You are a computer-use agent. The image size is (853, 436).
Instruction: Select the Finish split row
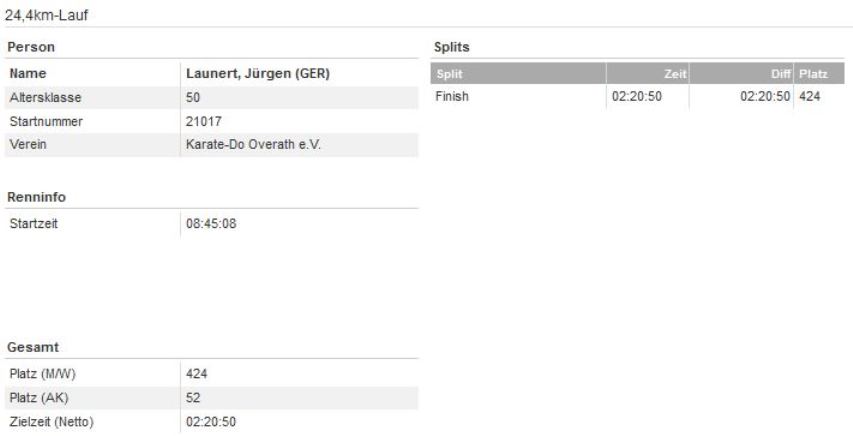452,97
